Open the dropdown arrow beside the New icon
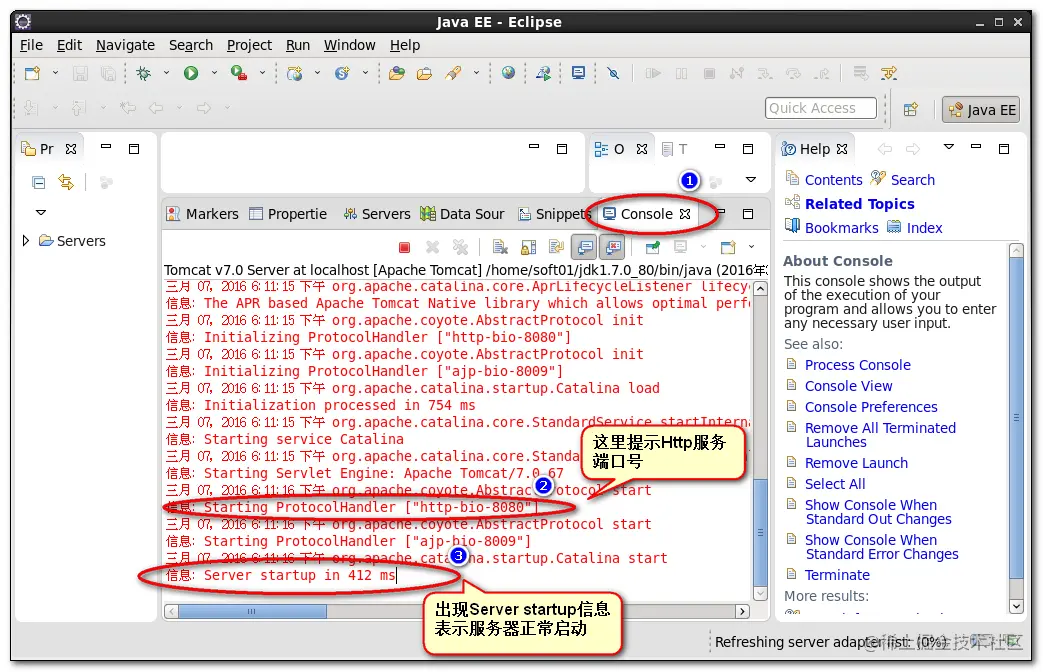This screenshot has width=1043, height=672. (x=55, y=73)
